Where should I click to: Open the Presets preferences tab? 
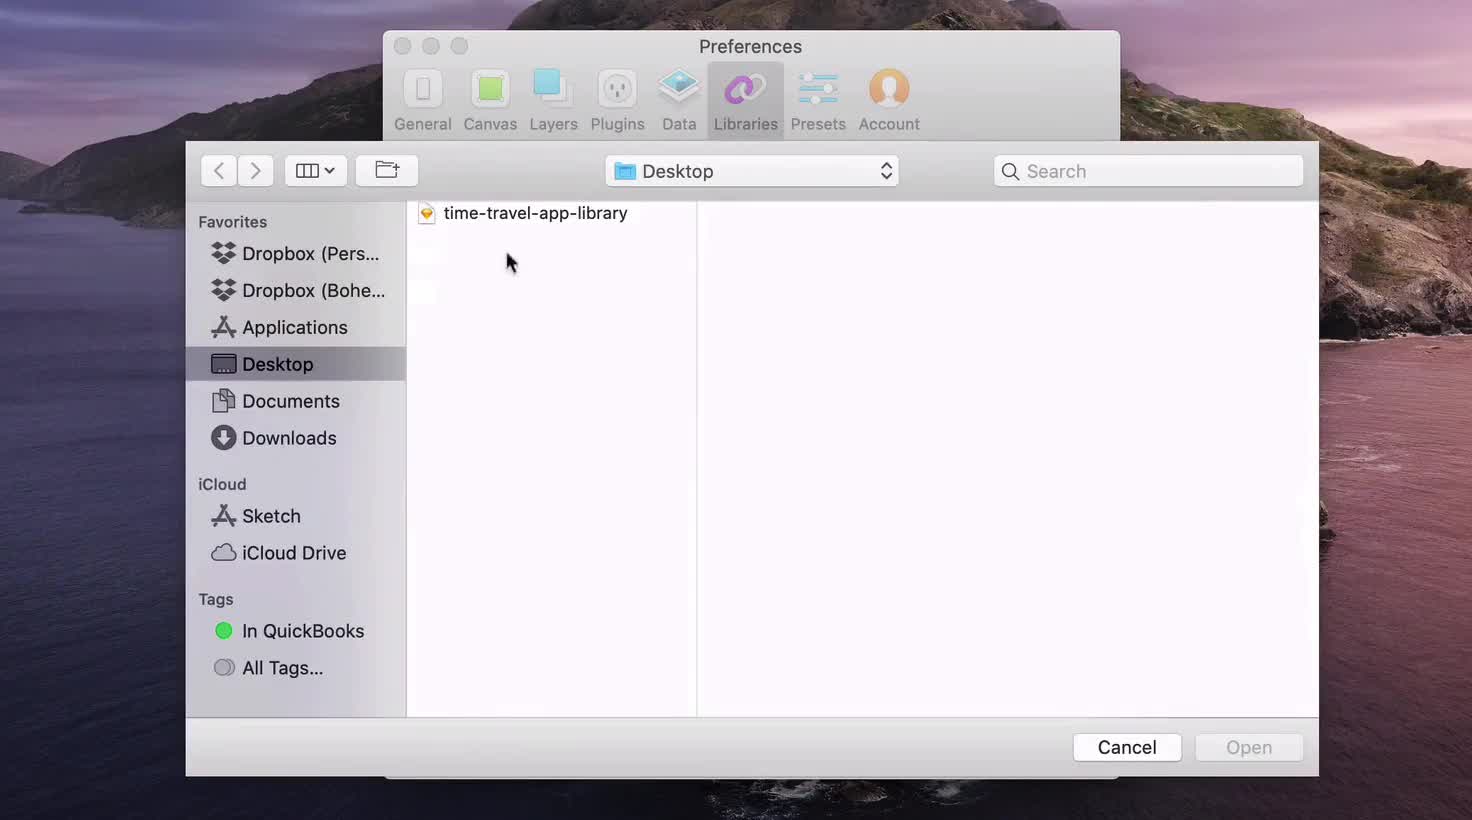click(818, 101)
